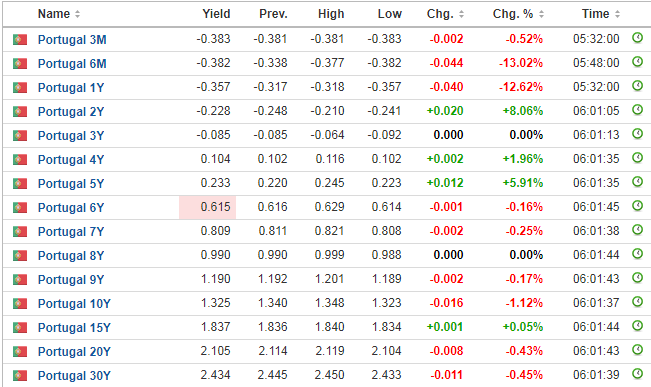This screenshot has width=651, height=387.
Task: Click Portugal flag icon beside Portugal 20Y
Action: coord(20,352)
